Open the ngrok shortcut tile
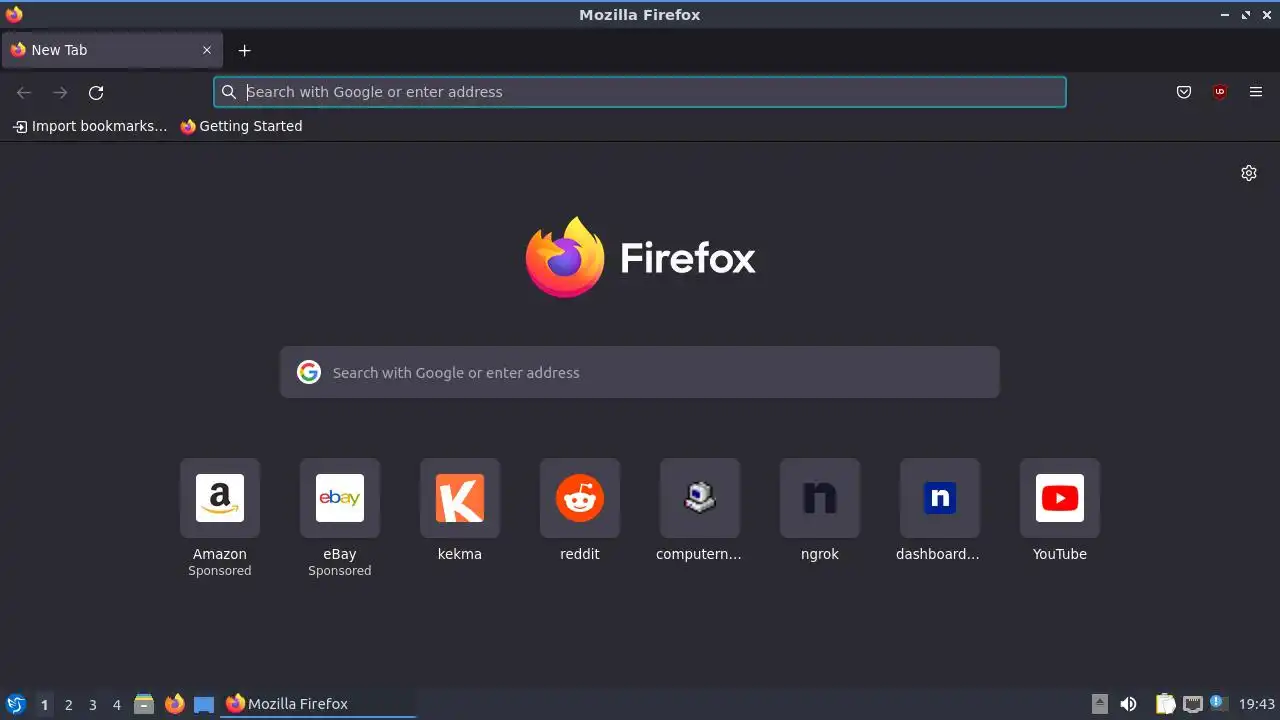Viewport: 1280px width, 720px height. pos(820,498)
